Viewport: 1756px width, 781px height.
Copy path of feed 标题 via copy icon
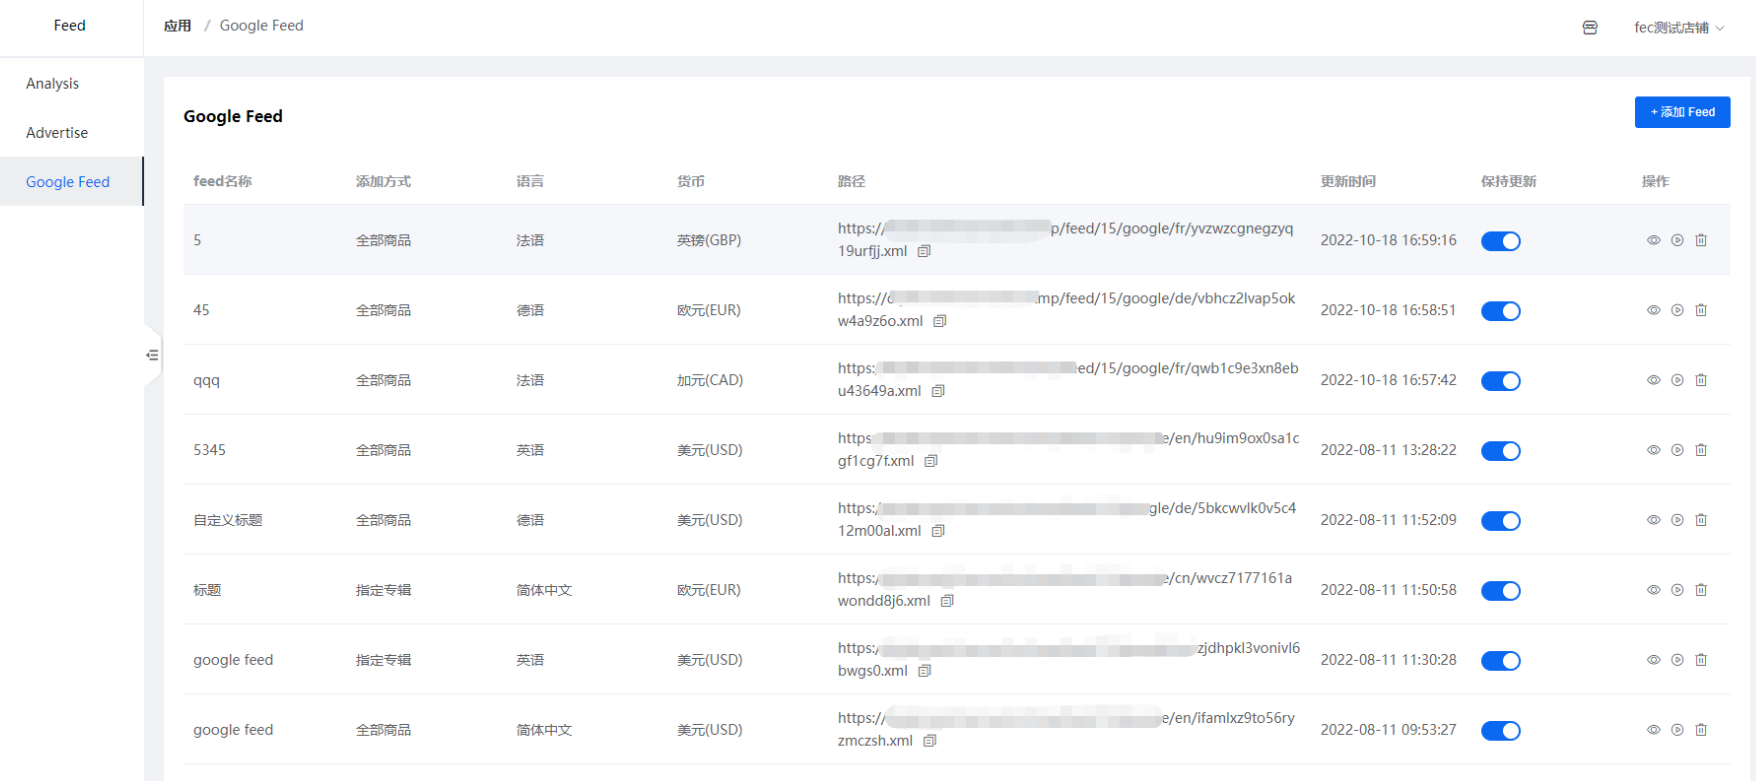pos(947,601)
